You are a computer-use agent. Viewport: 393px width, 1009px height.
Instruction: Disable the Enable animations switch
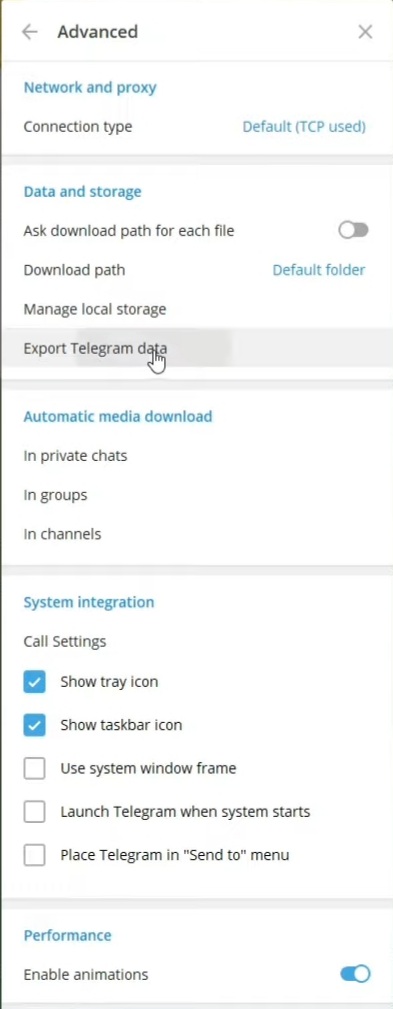[355, 974]
